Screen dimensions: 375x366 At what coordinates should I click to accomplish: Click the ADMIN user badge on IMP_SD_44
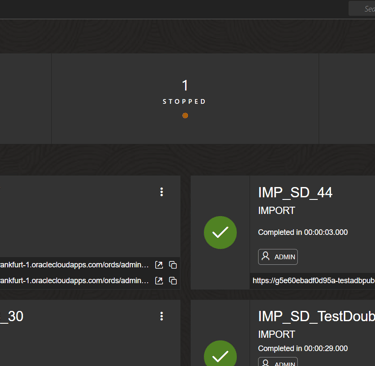click(x=278, y=257)
